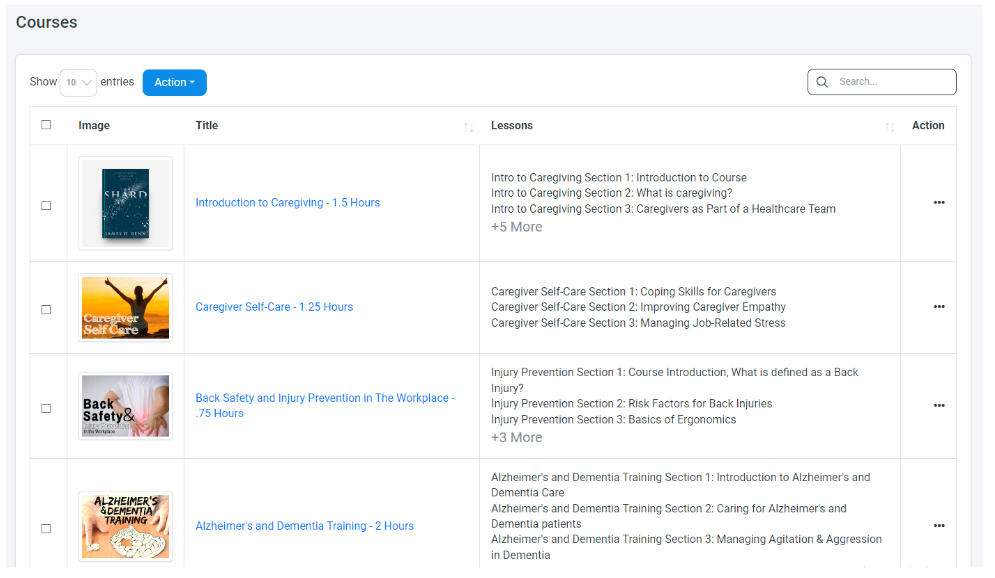Open actions menu for Introduction to Caregiving row

click(x=938, y=203)
